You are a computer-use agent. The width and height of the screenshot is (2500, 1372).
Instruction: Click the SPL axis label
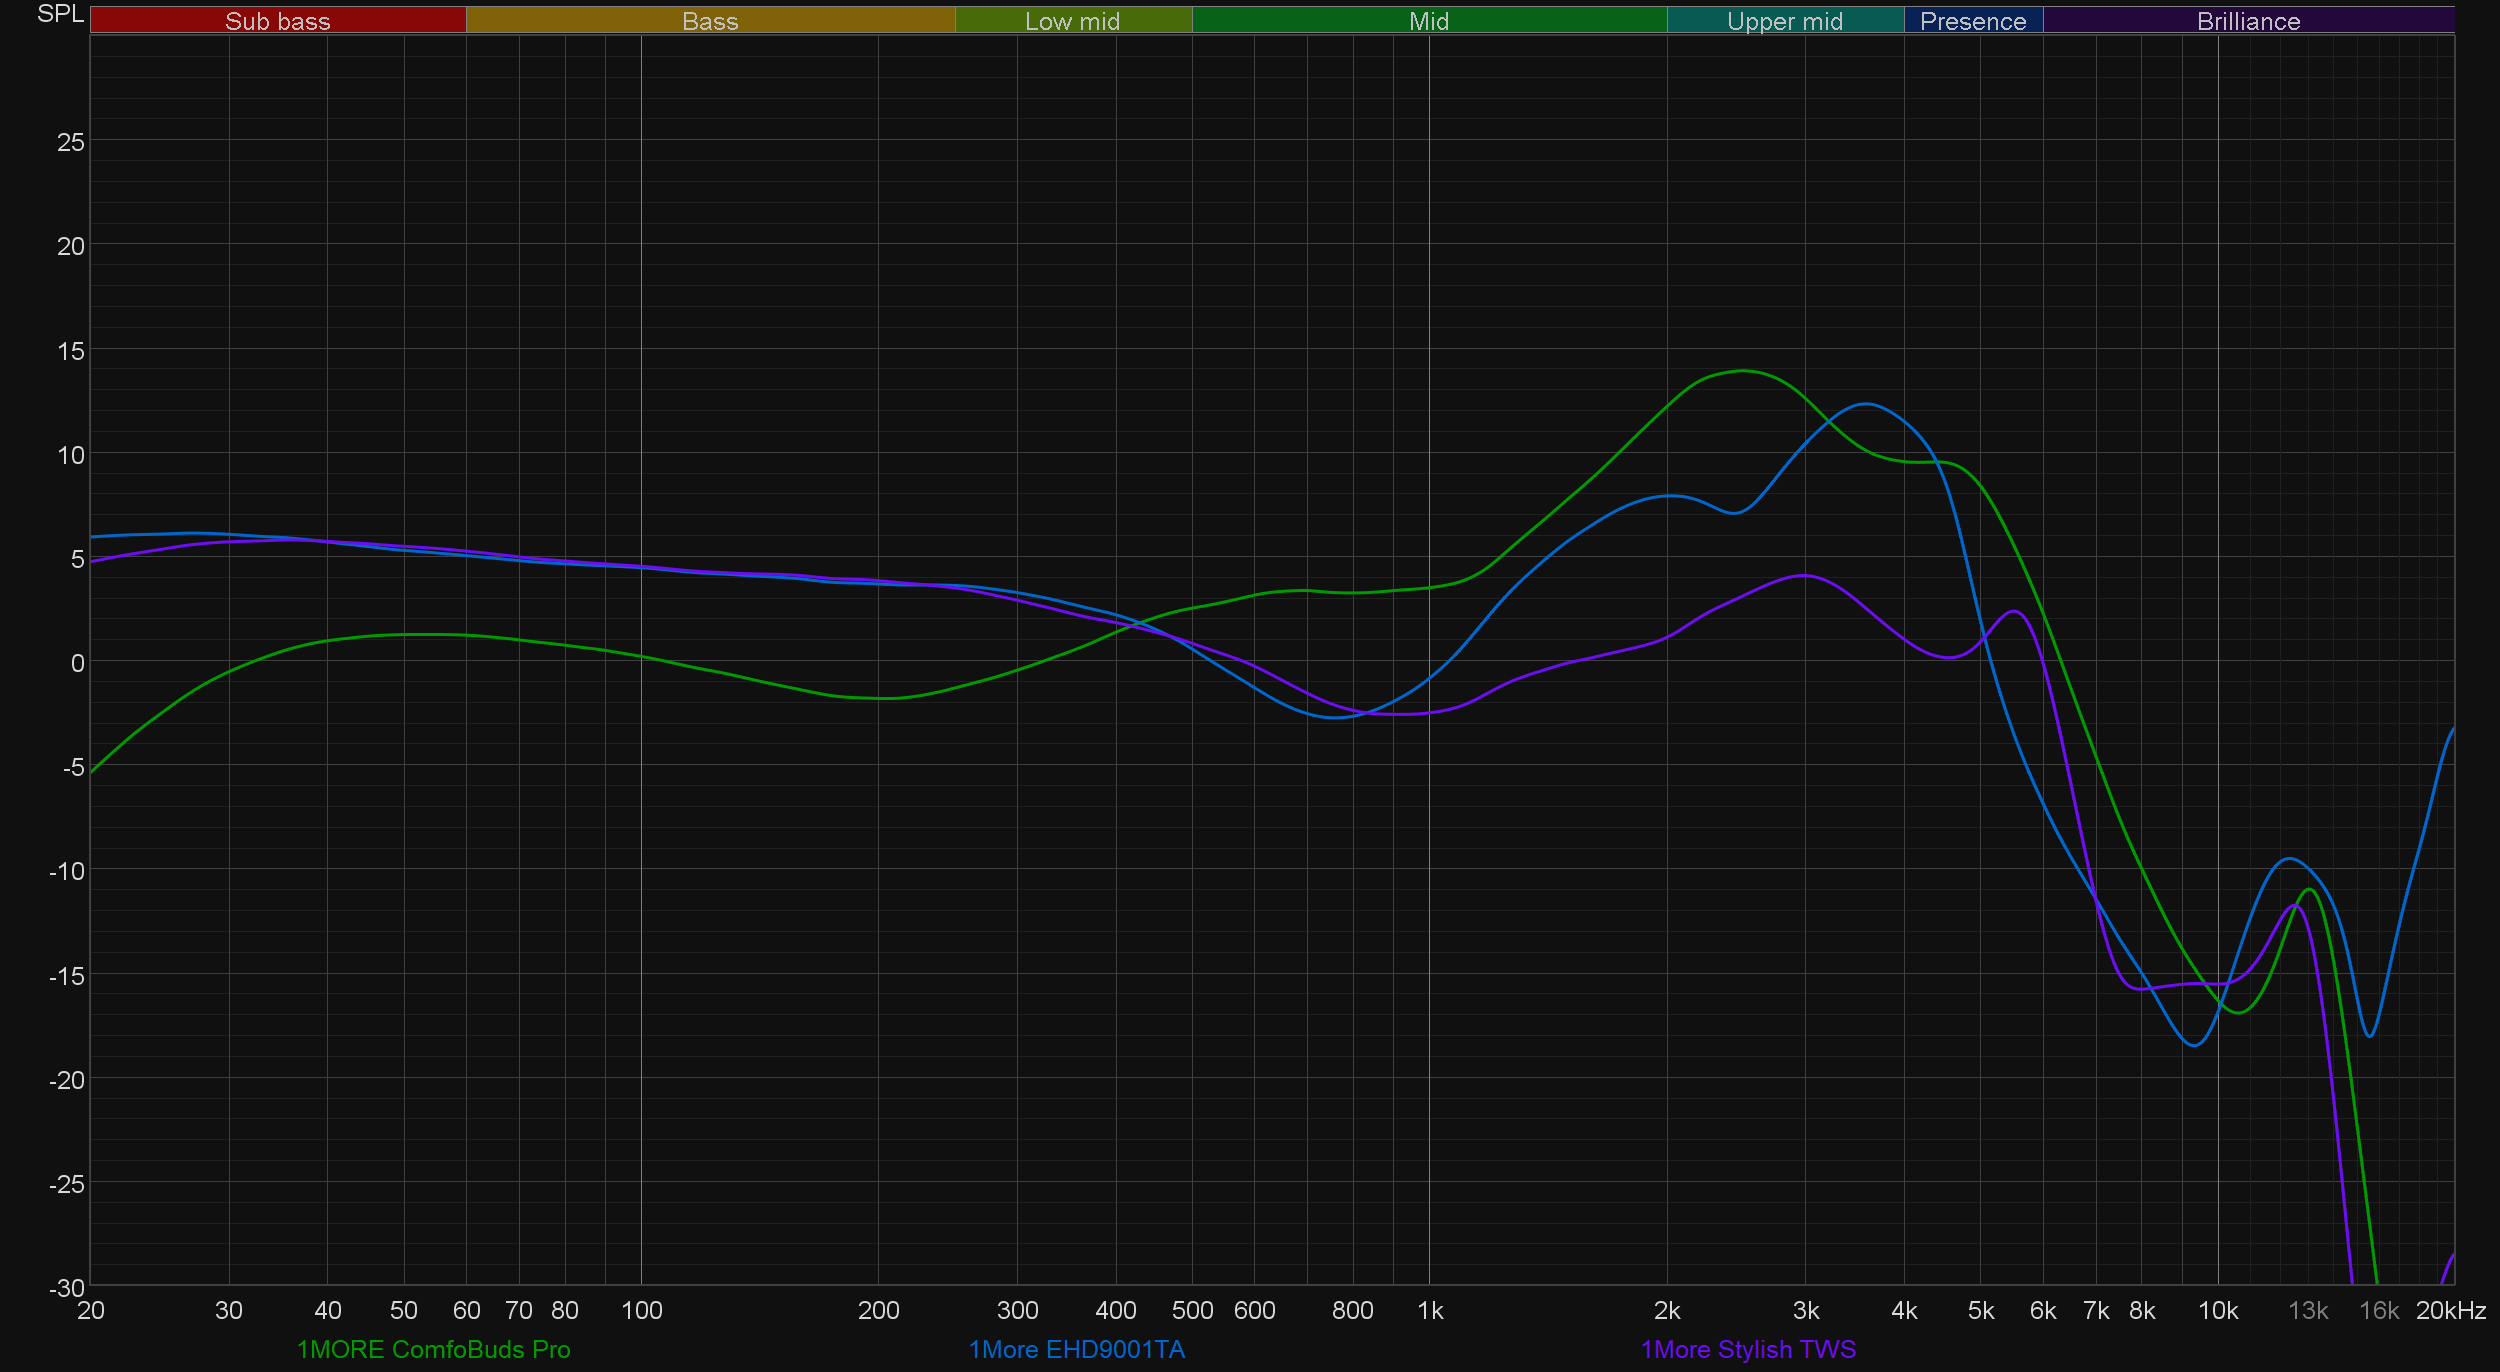pos(60,14)
